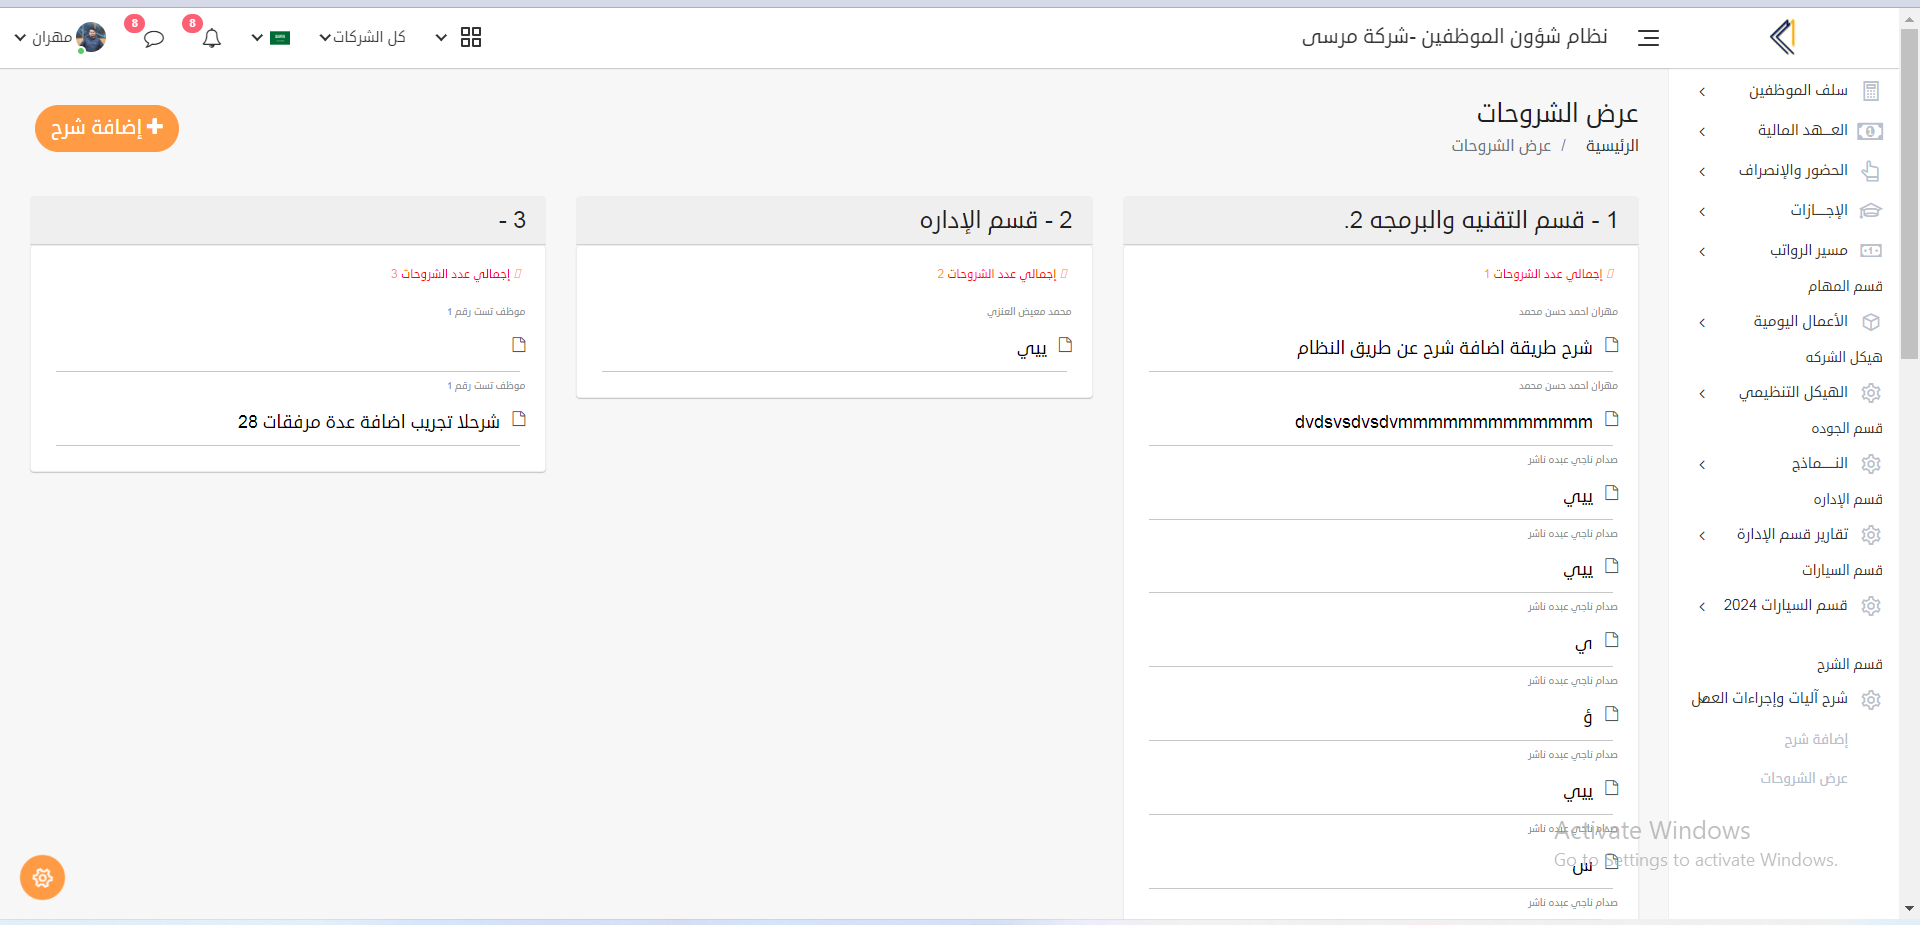The width and height of the screenshot is (1920, 925).
Task: Select عرض الشروحات sidebar submenu item
Action: (1803, 779)
